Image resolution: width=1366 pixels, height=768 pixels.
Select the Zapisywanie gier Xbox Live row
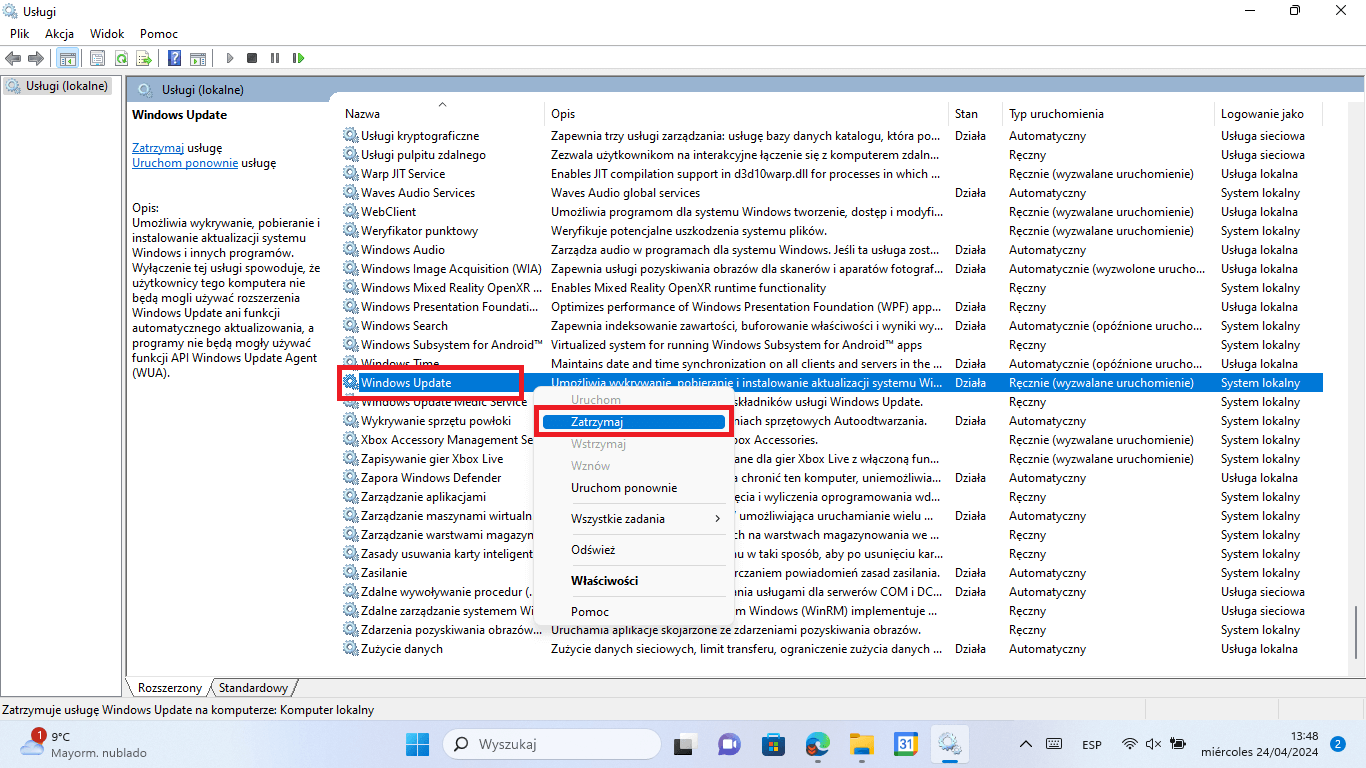[832, 459]
